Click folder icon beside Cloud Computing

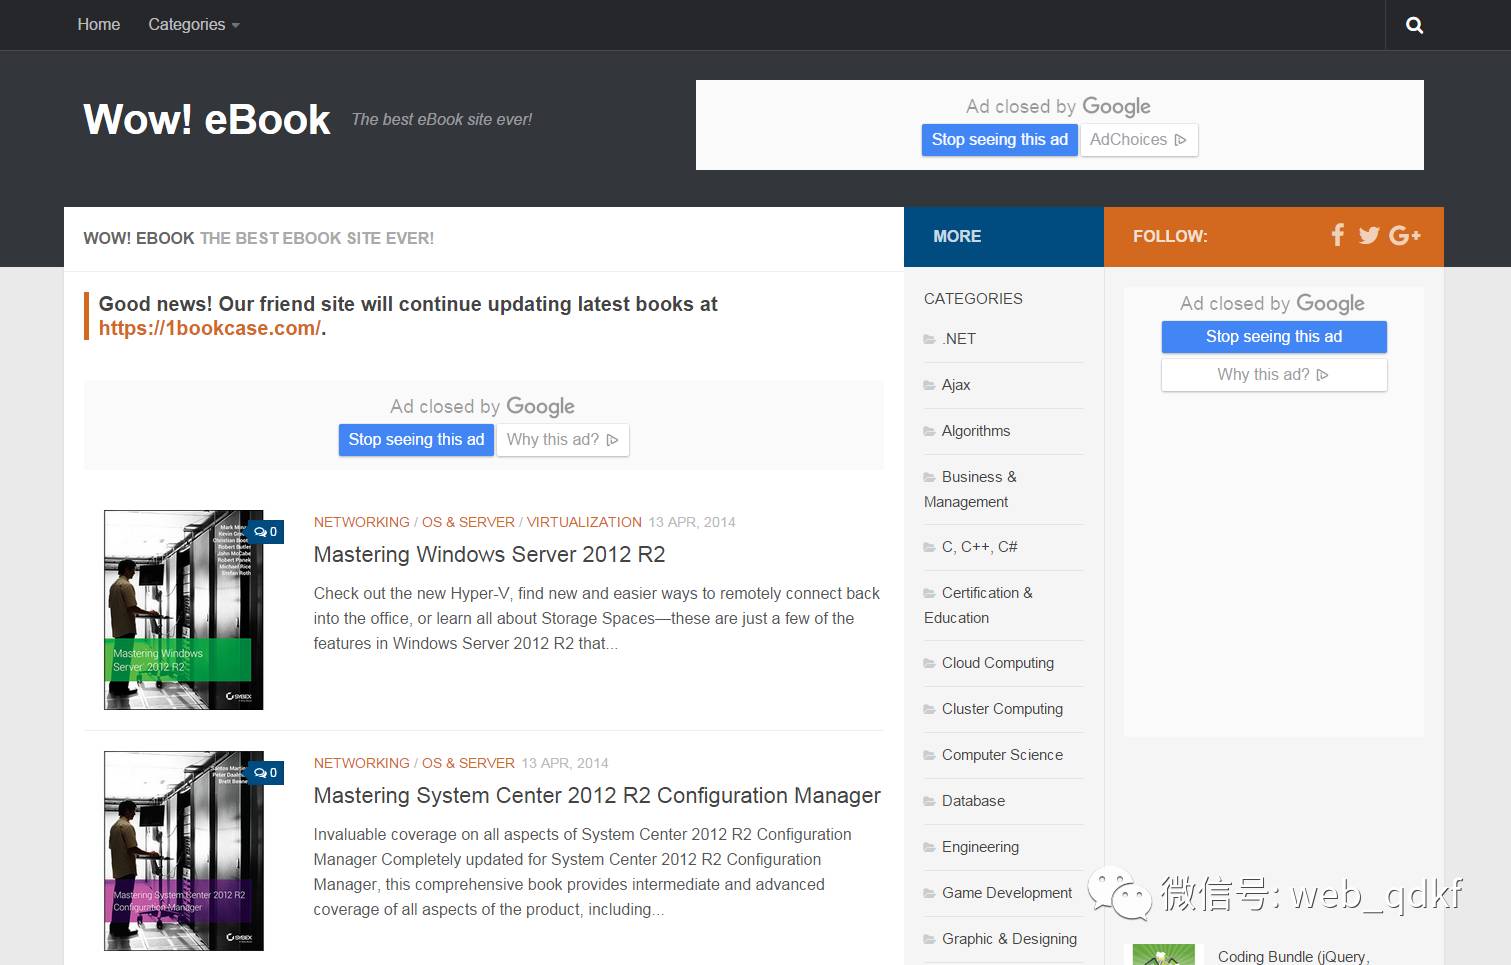[929, 663]
